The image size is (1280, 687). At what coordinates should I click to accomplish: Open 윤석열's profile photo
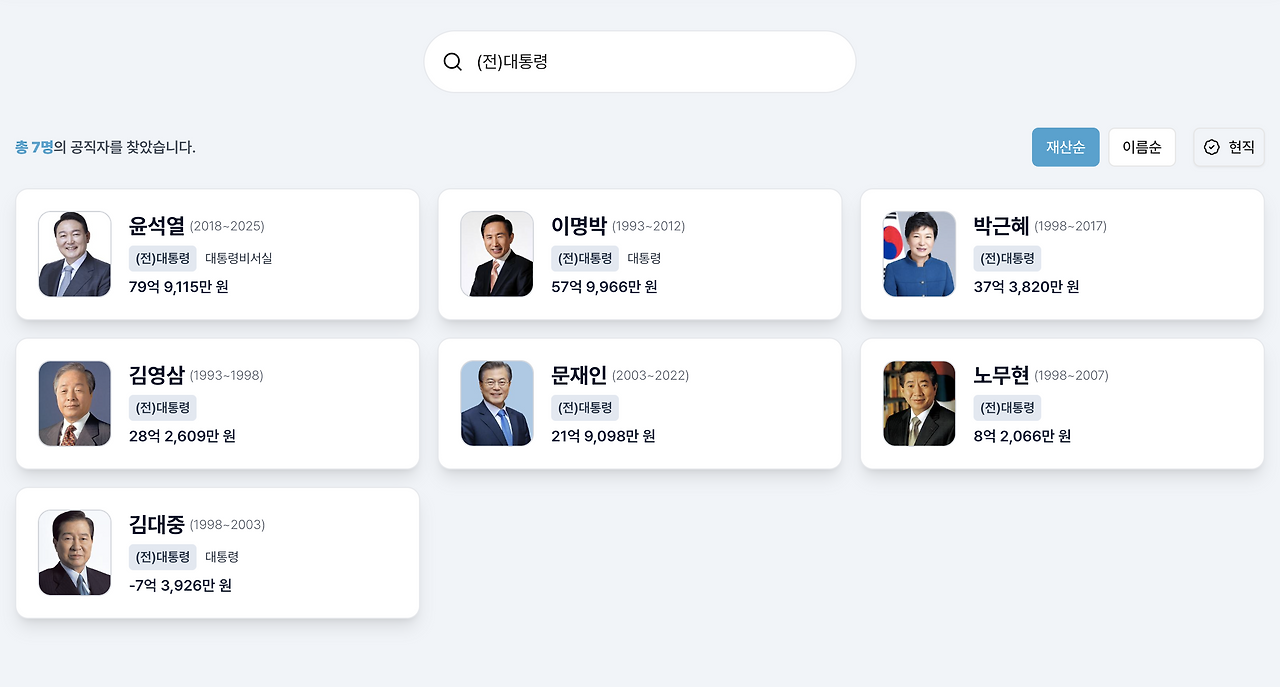[75, 254]
